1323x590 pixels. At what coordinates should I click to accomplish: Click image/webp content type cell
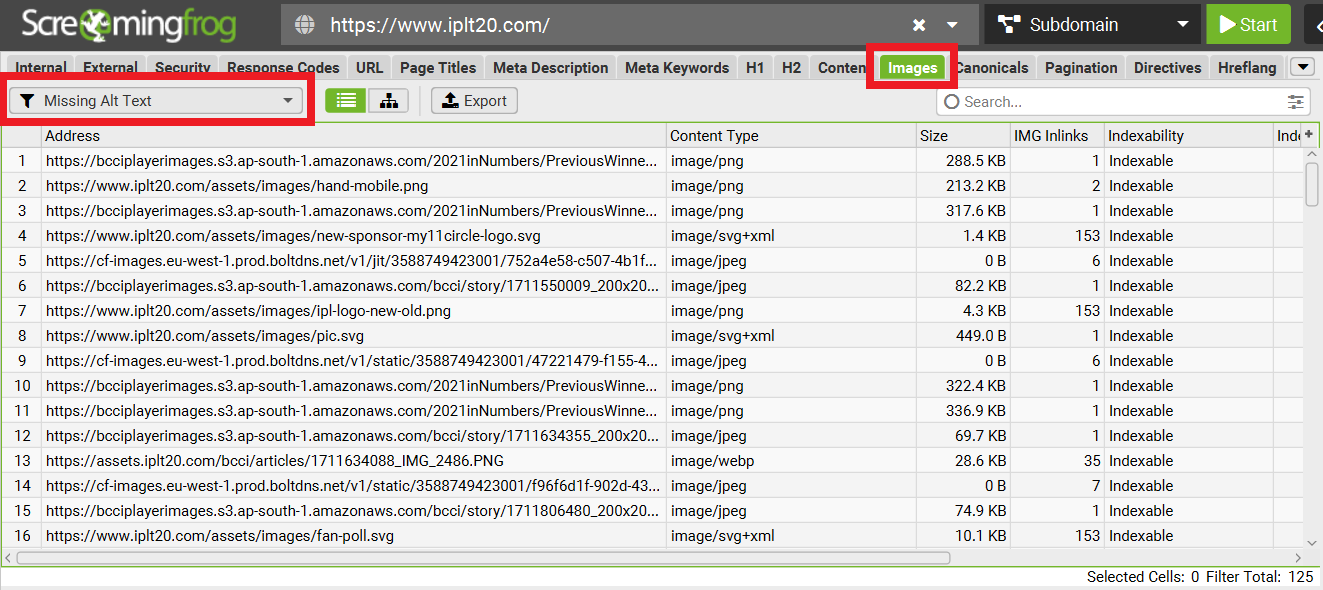click(x=791, y=461)
